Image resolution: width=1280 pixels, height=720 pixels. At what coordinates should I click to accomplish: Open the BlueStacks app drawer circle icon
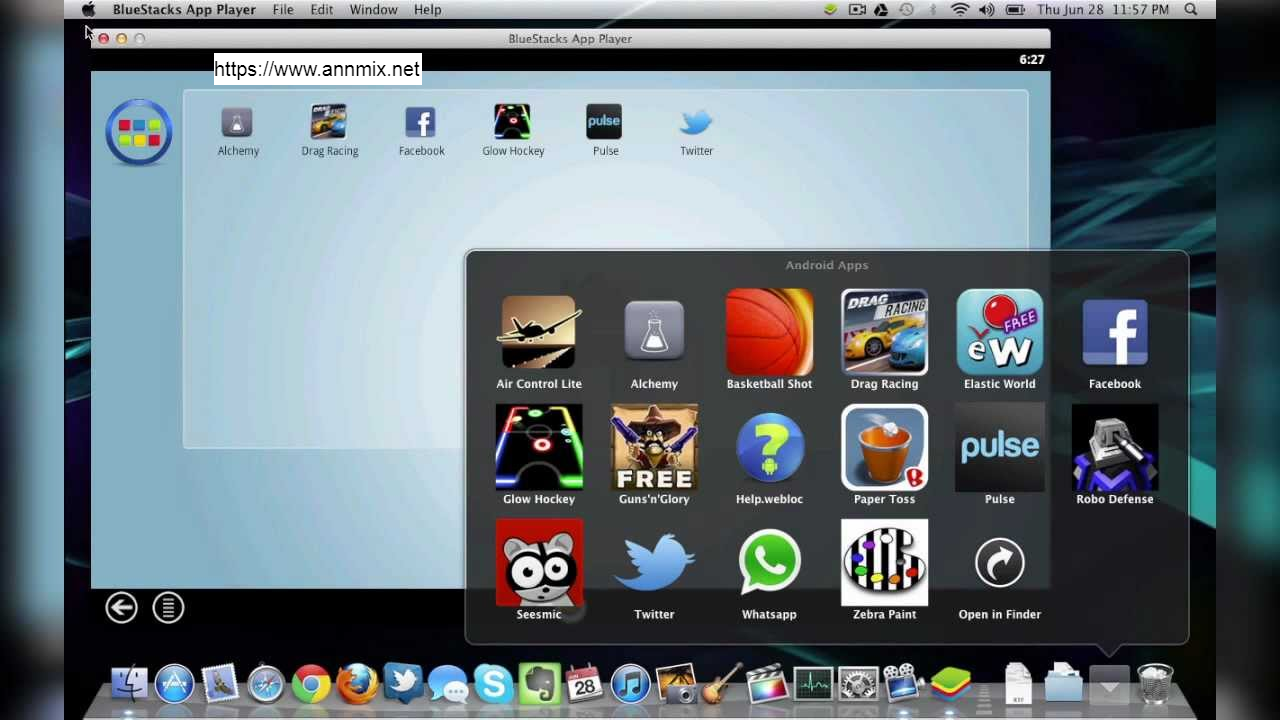coord(139,132)
